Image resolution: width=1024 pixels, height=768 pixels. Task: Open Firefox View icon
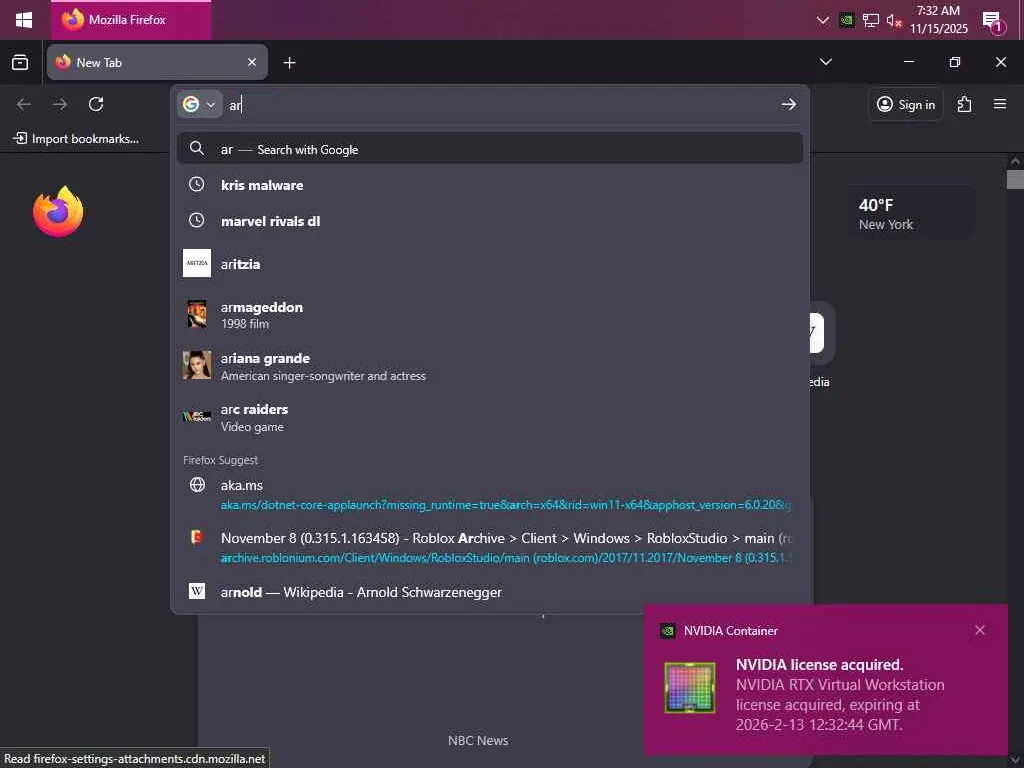[20, 62]
